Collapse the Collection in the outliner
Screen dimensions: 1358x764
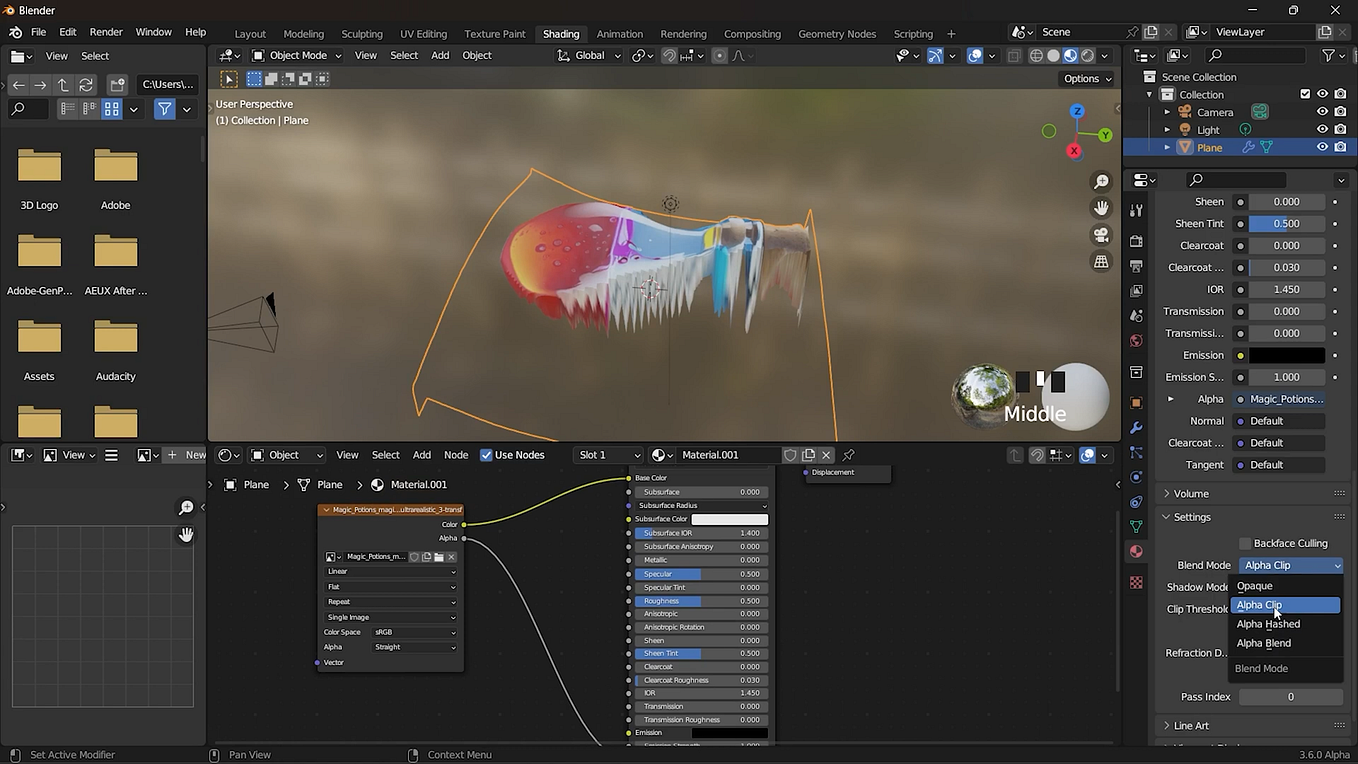point(1150,93)
